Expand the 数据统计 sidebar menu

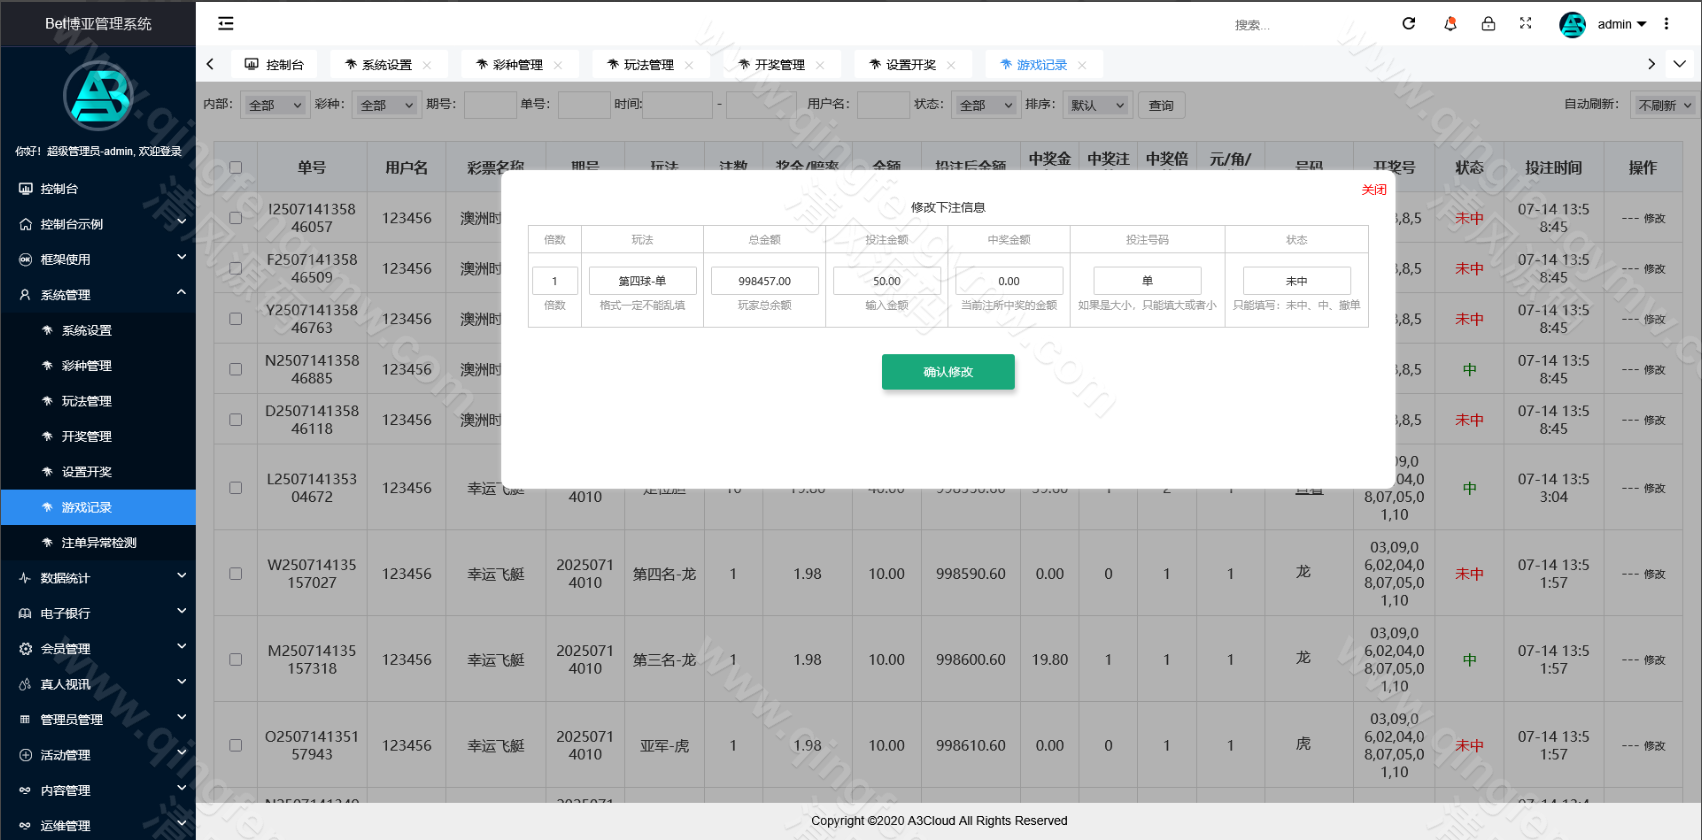click(98, 578)
